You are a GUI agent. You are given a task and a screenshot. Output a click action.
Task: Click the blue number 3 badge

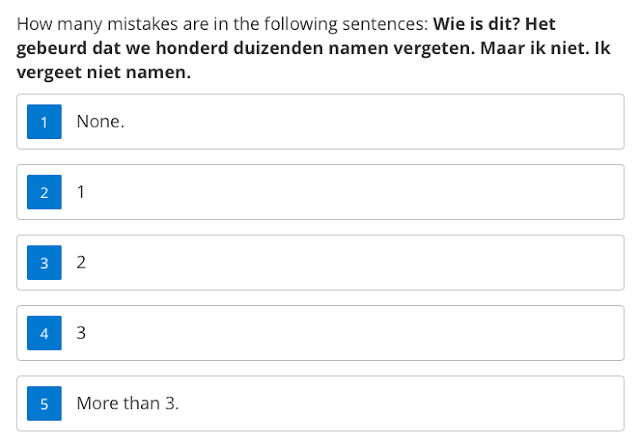pyautogui.click(x=44, y=263)
